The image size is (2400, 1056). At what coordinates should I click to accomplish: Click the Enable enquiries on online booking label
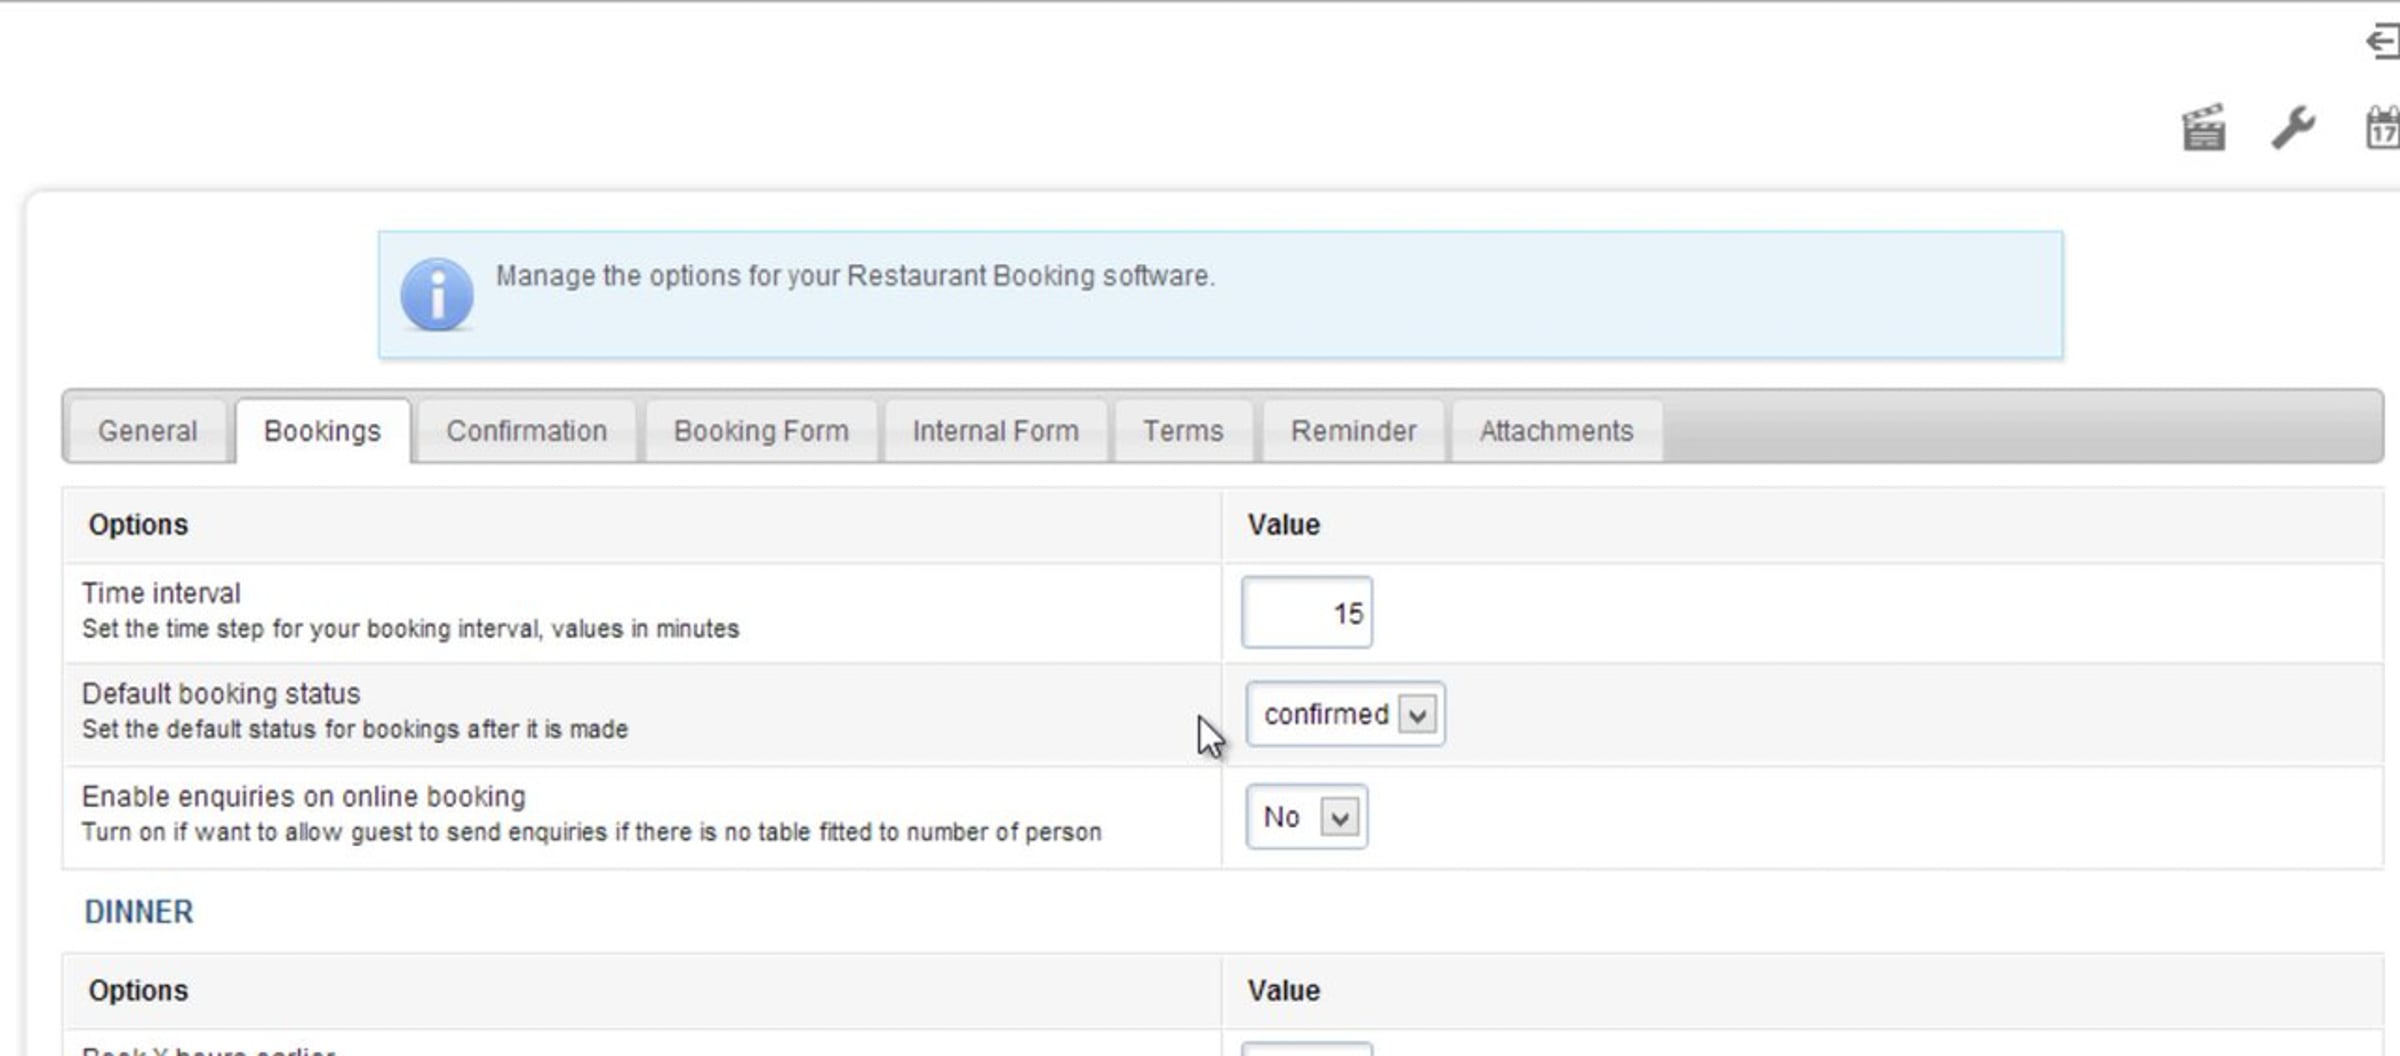(303, 797)
